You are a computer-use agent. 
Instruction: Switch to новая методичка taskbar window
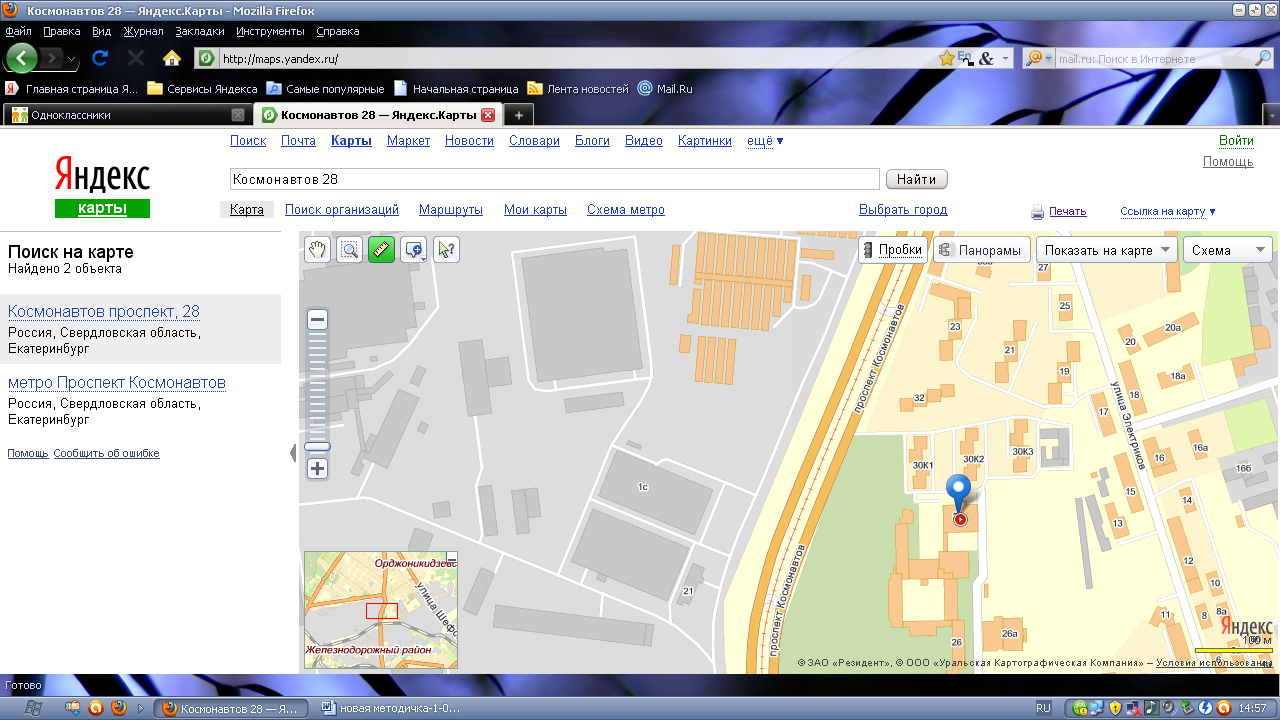[391, 708]
